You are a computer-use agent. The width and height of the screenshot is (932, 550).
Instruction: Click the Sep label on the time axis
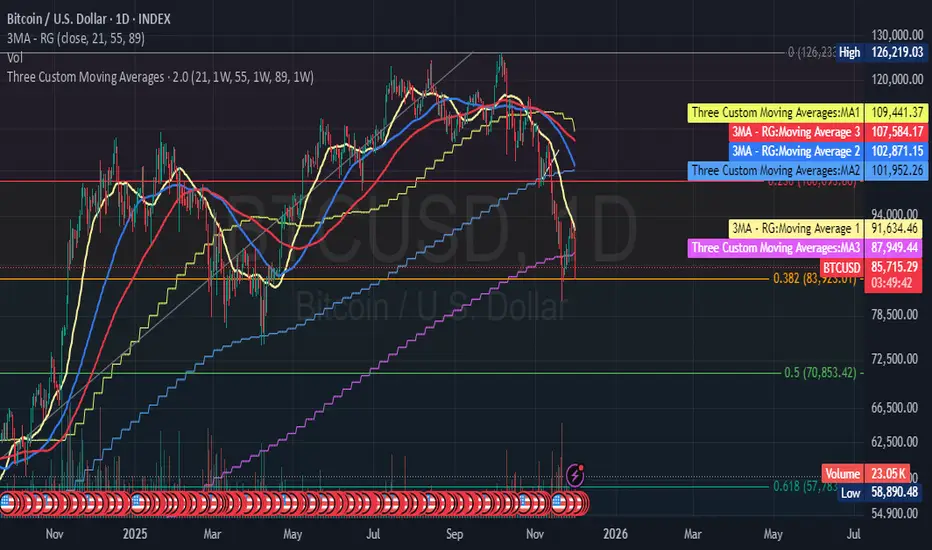tap(454, 534)
